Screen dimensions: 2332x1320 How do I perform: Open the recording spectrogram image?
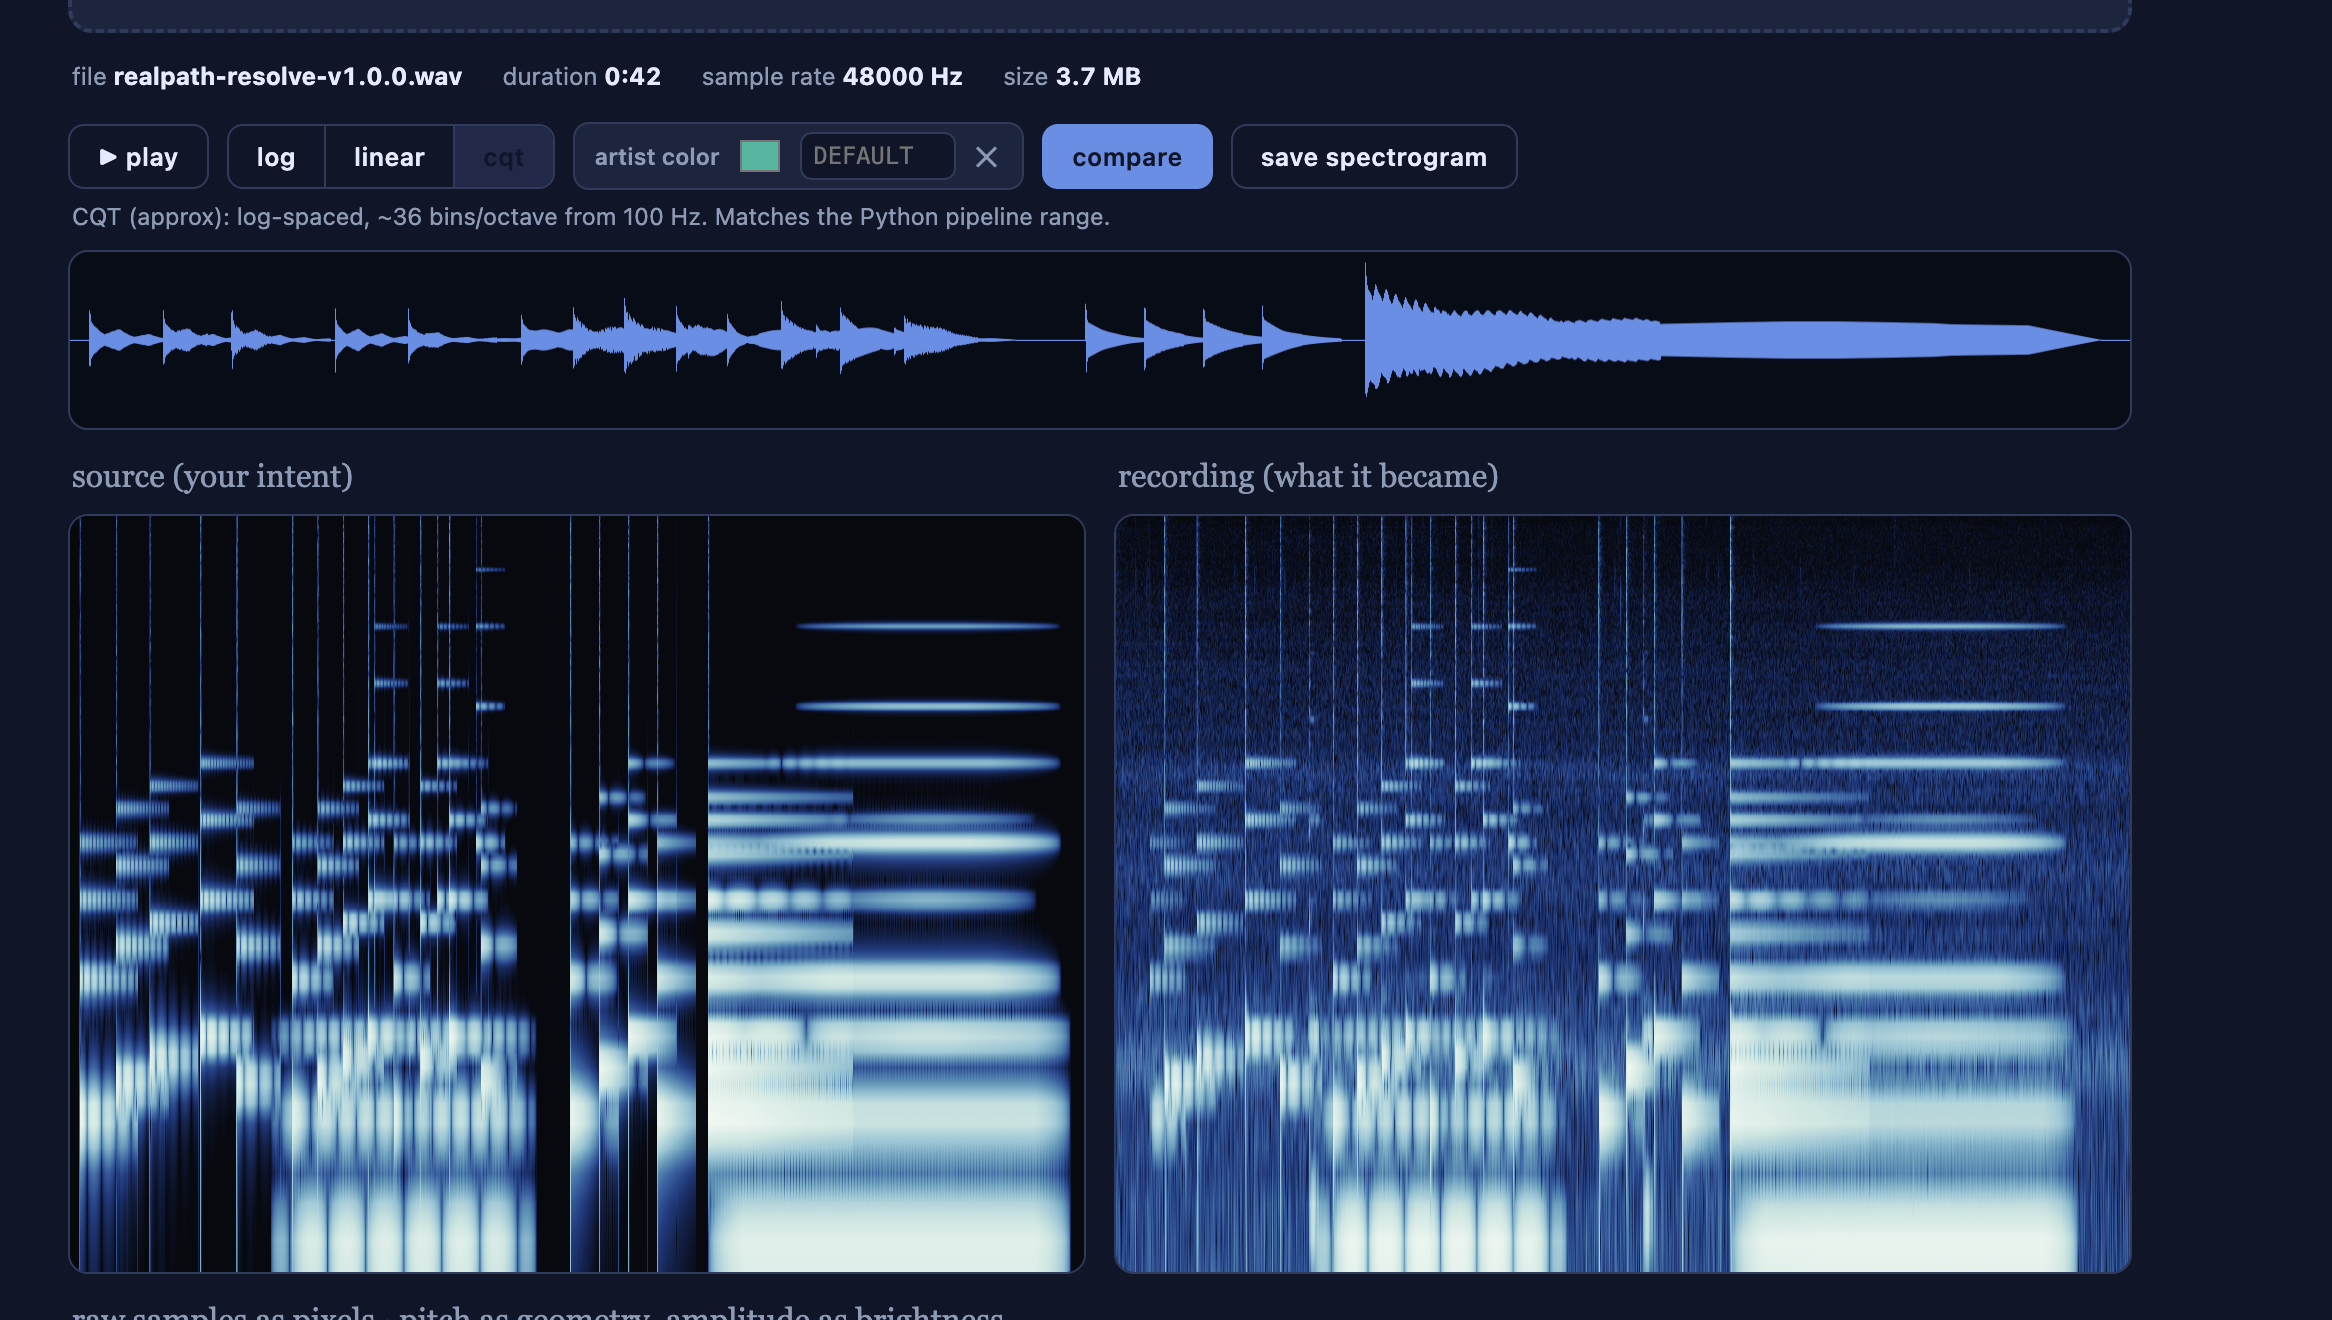click(1623, 894)
